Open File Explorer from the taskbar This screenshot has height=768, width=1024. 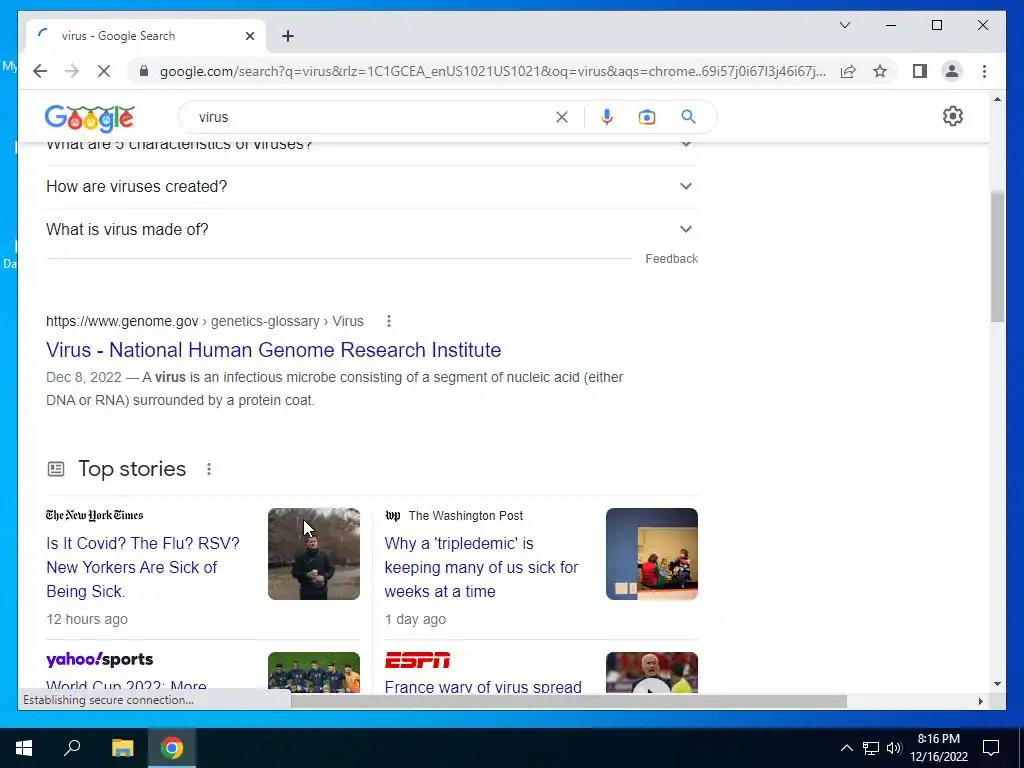122,748
